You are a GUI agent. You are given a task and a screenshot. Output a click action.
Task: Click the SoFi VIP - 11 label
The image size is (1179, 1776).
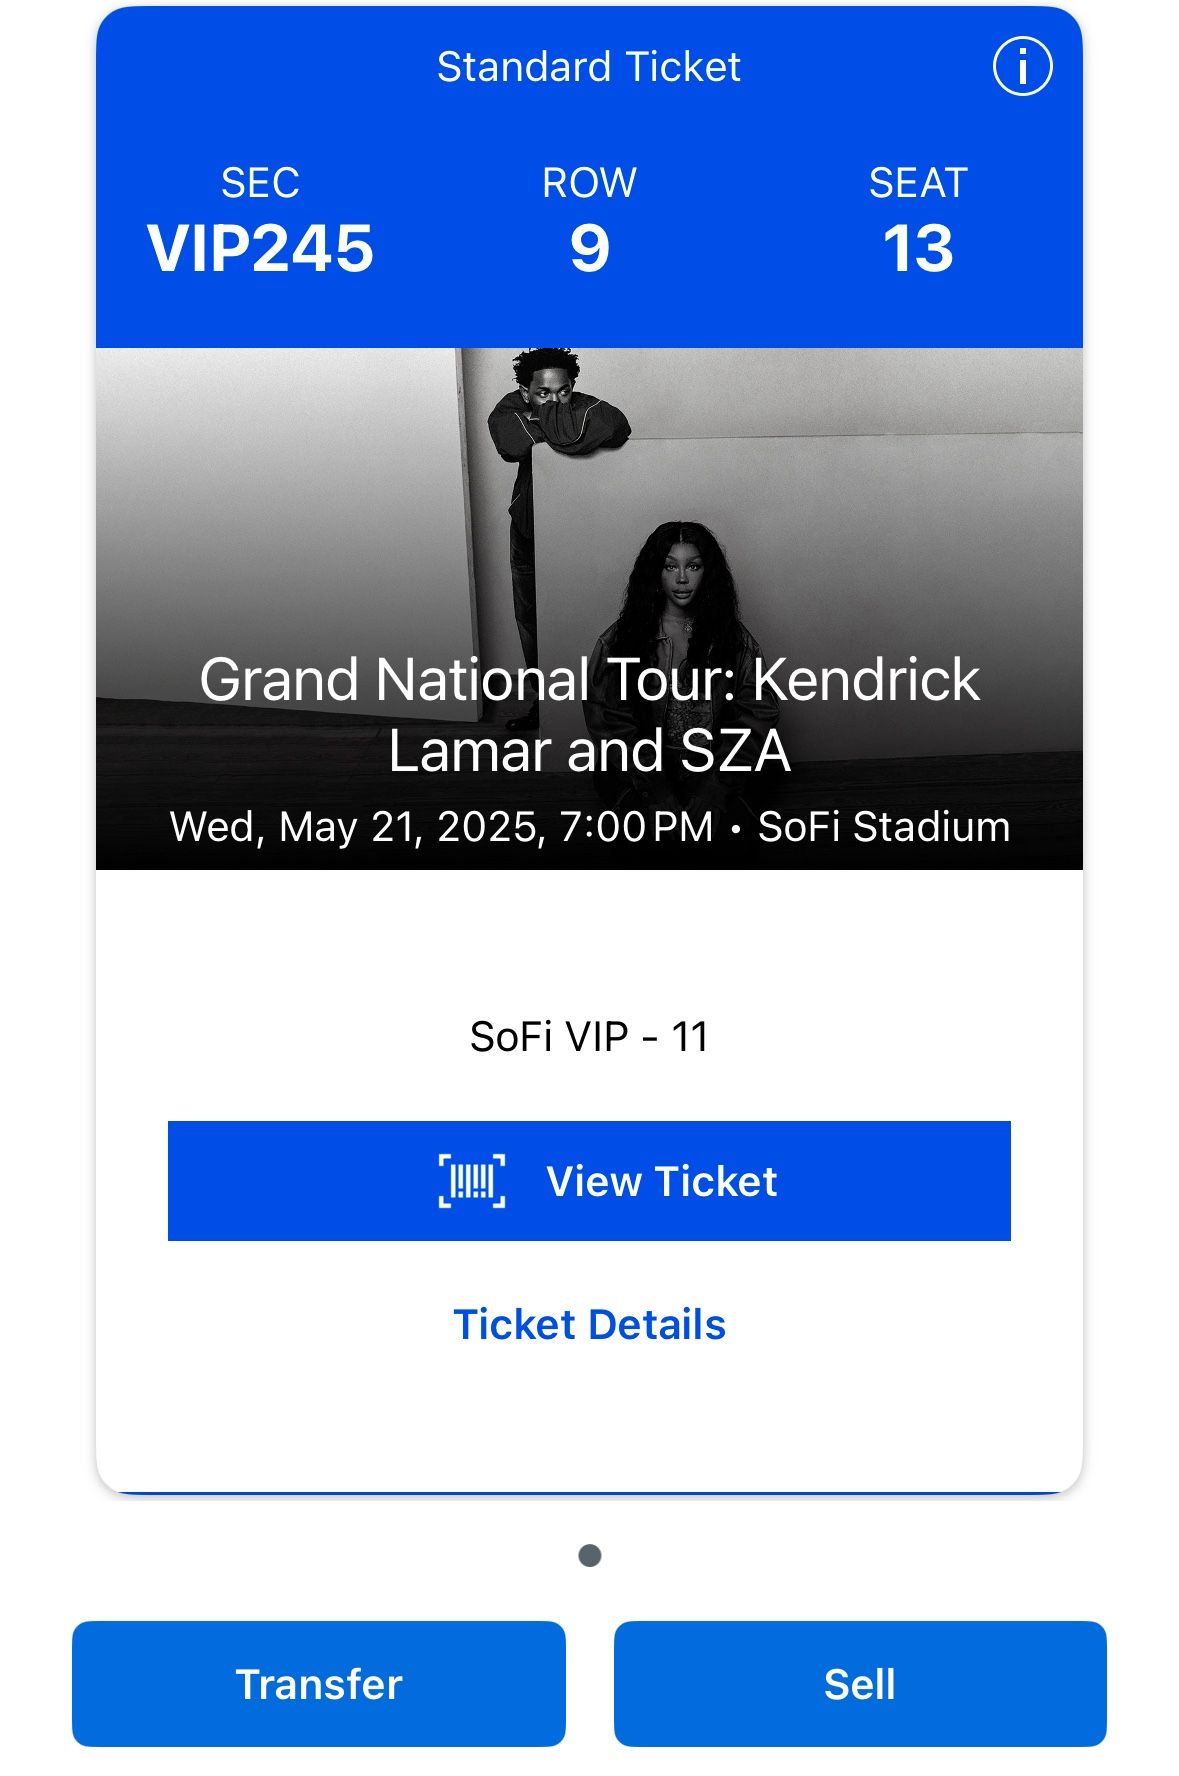[589, 1037]
